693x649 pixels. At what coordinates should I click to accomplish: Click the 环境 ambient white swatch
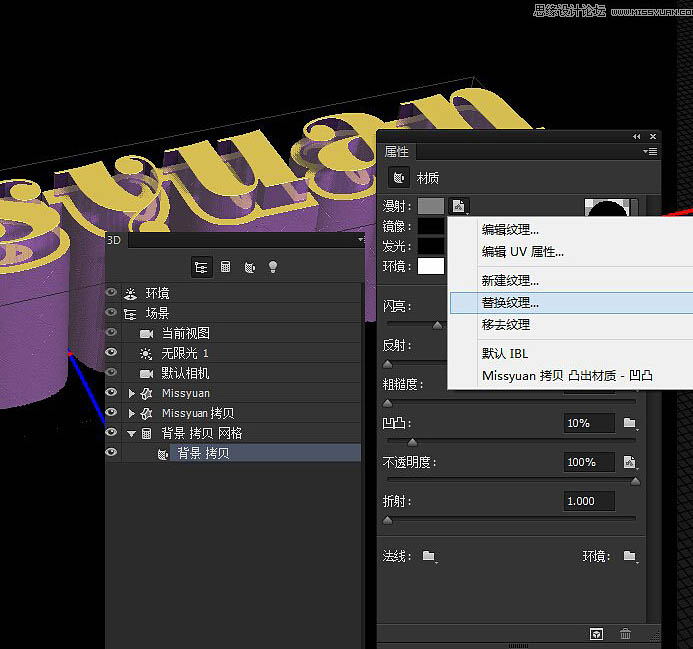pos(431,266)
